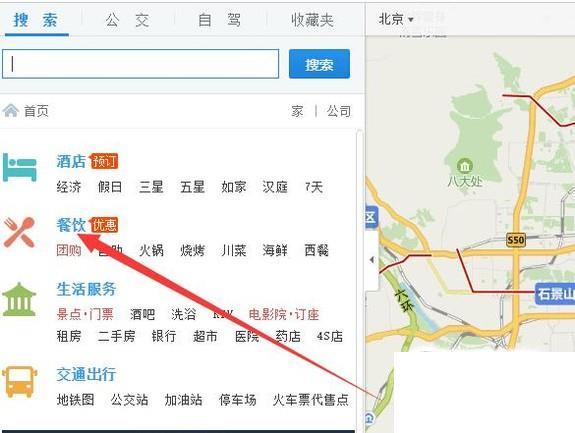
Task: Click the 团购 link under dining
Action: [x=69, y=250]
